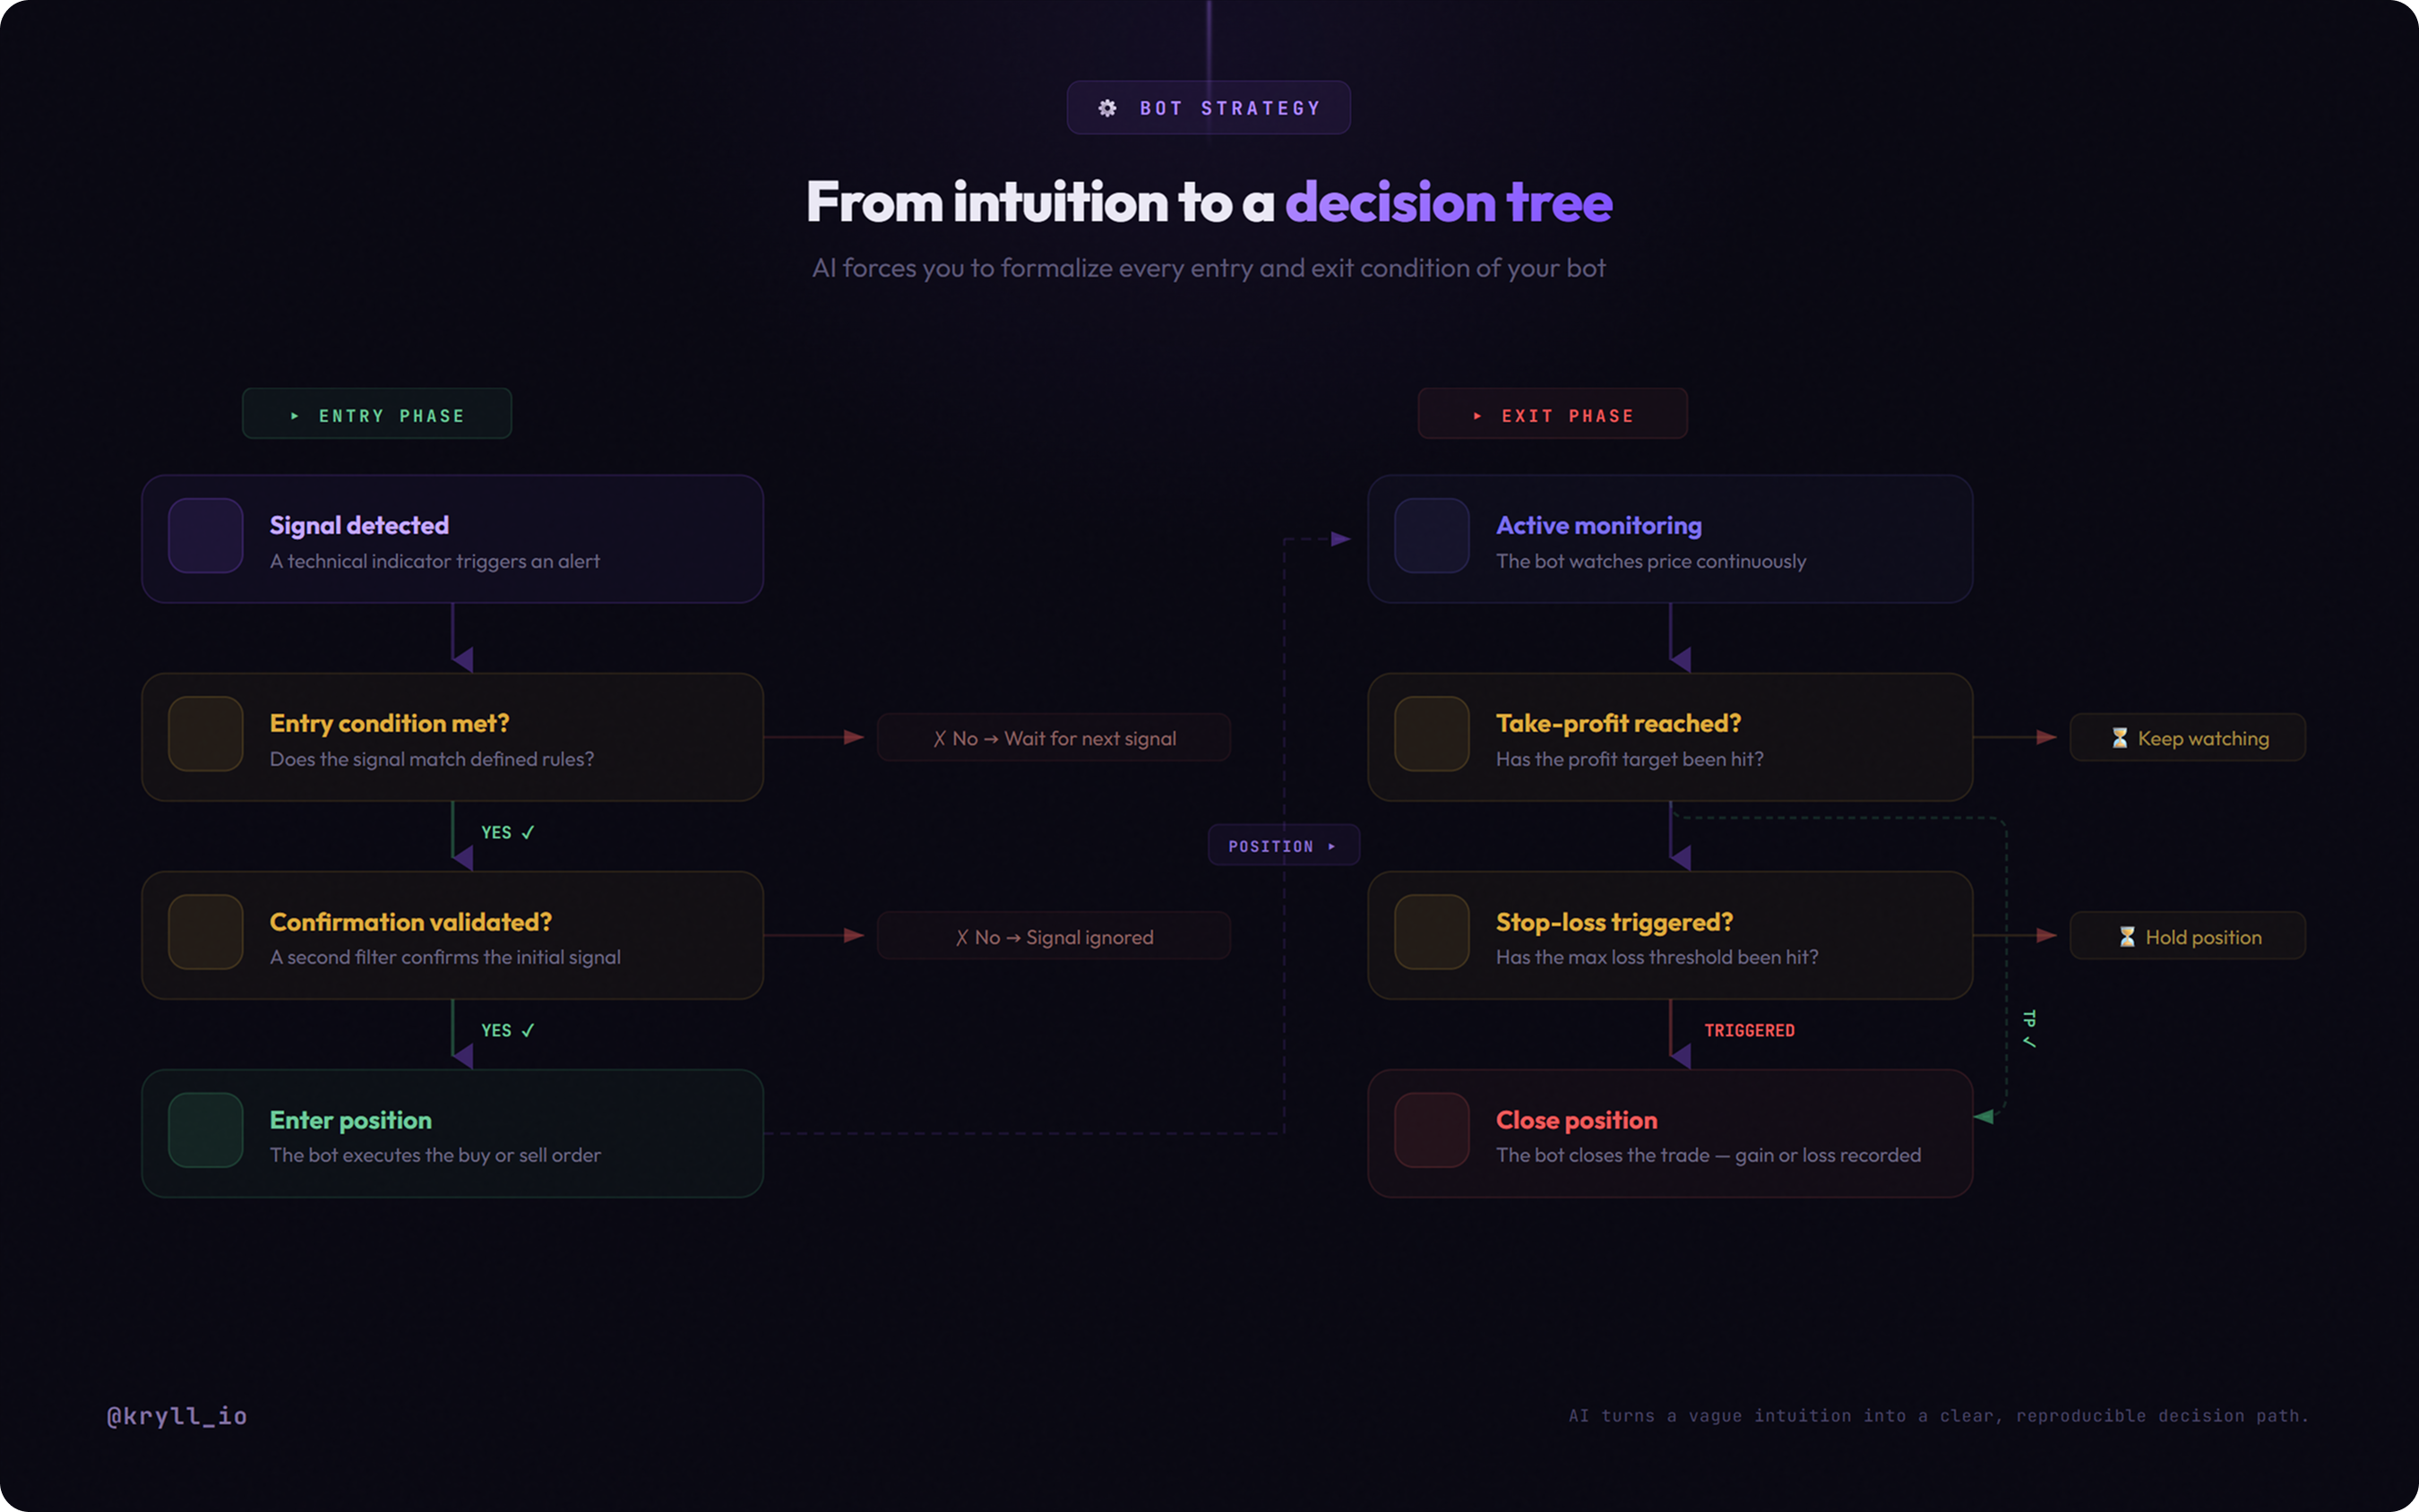Click the Hold position pill
2419x1512 pixels.
(2188, 936)
